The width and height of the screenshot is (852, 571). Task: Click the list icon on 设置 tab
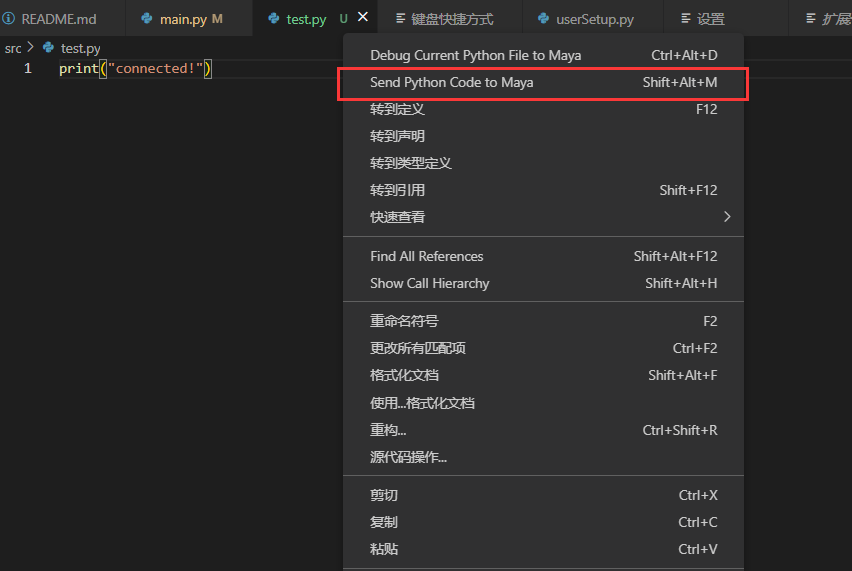pyautogui.click(x=686, y=18)
